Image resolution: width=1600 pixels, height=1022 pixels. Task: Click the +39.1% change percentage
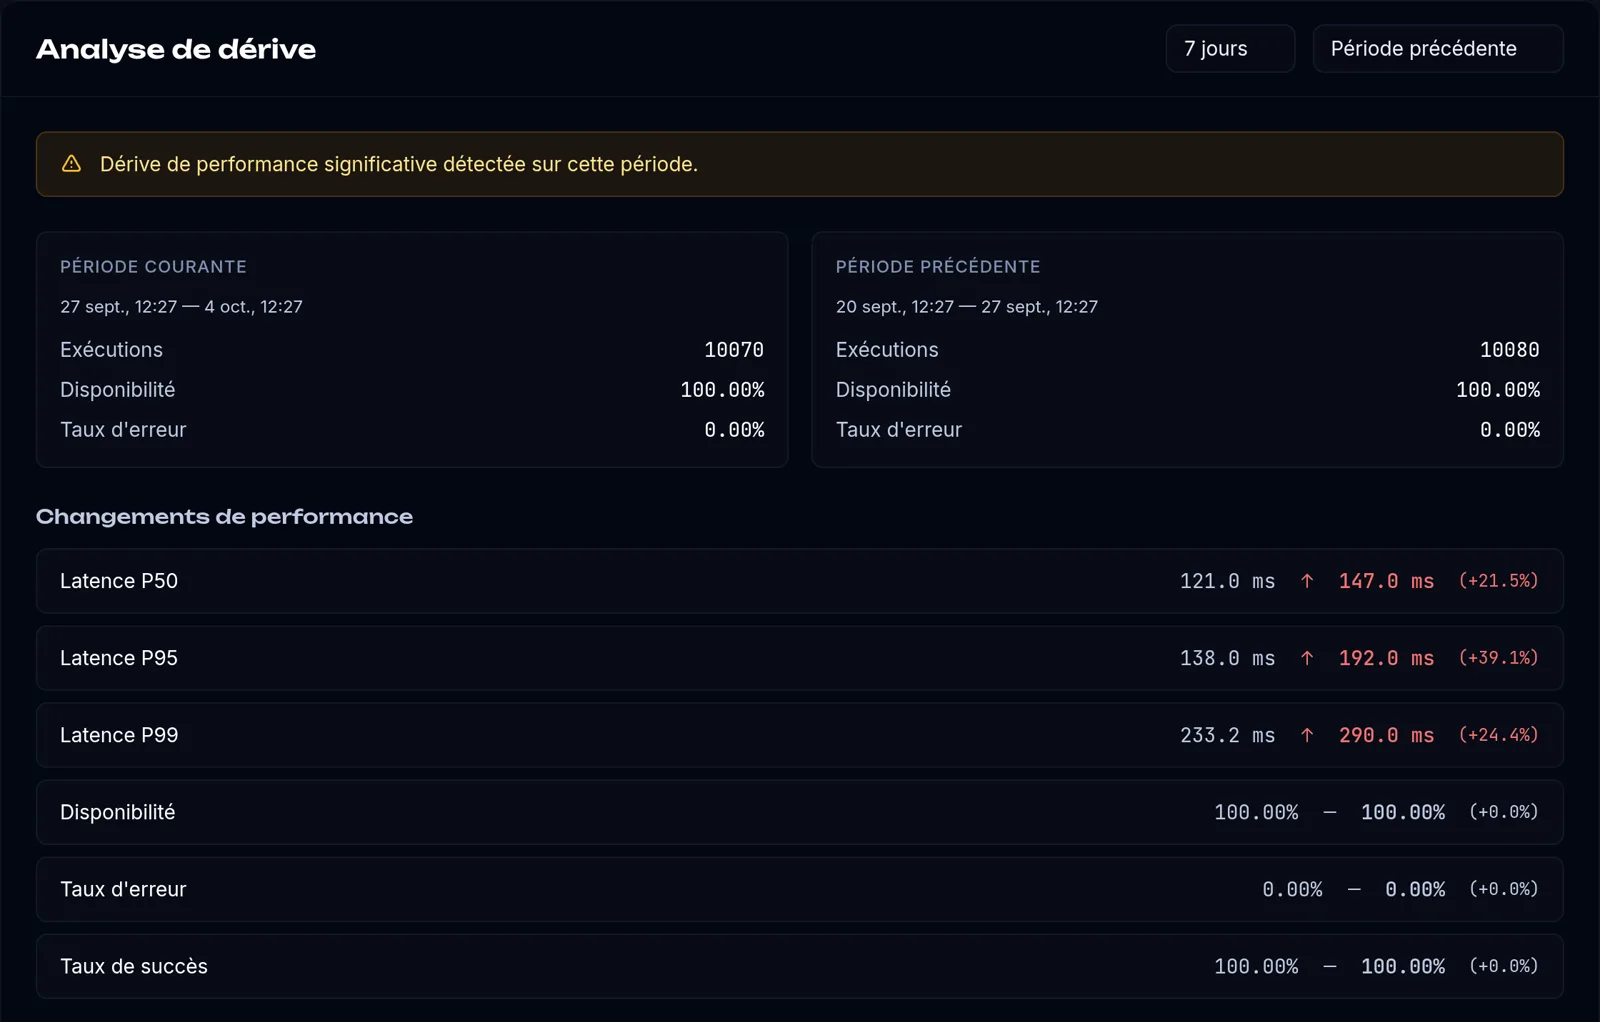tap(1498, 658)
